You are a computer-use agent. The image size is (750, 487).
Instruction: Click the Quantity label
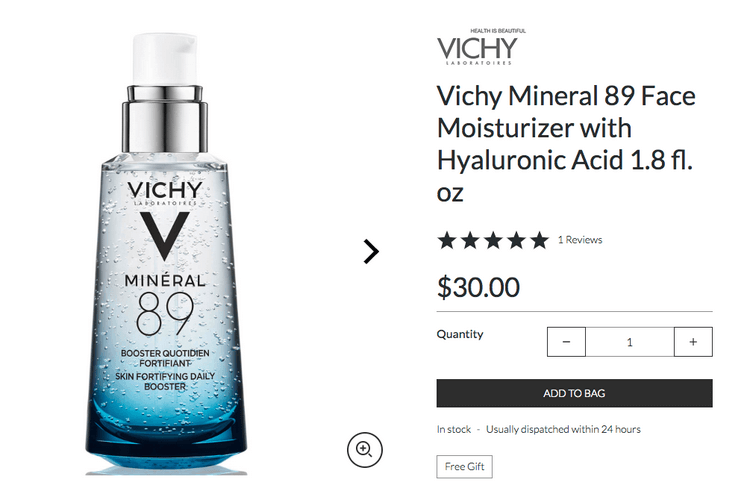(460, 334)
